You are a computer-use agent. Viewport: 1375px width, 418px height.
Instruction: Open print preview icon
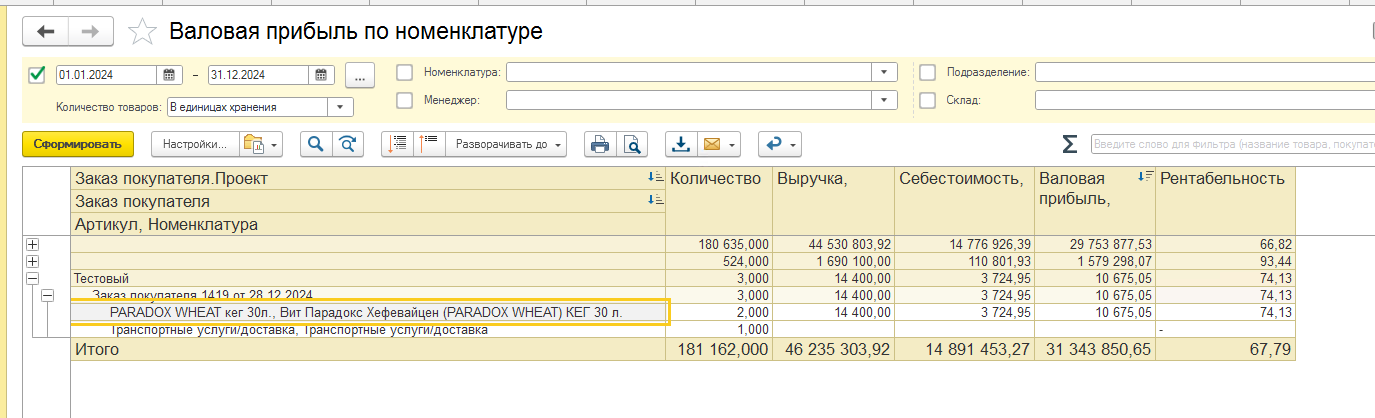[x=632, y=145]
